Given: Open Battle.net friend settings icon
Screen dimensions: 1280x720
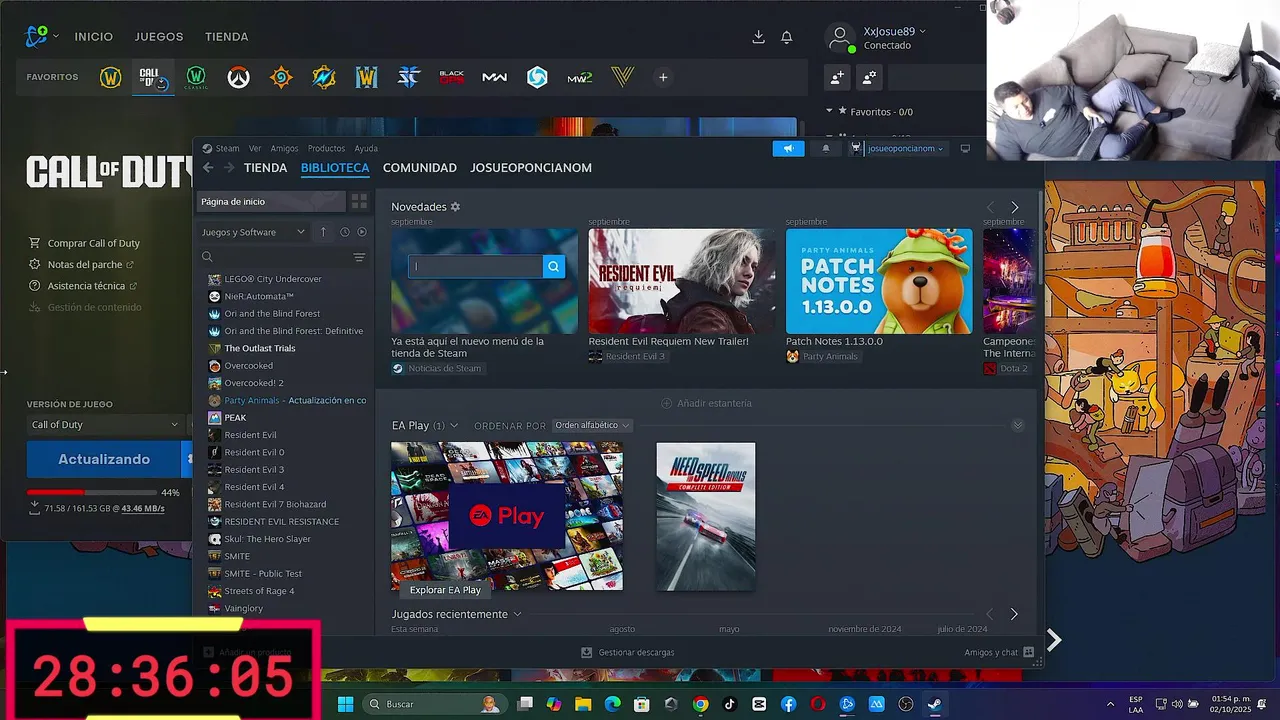Looking at the screenshot, I should pos(869,77).
